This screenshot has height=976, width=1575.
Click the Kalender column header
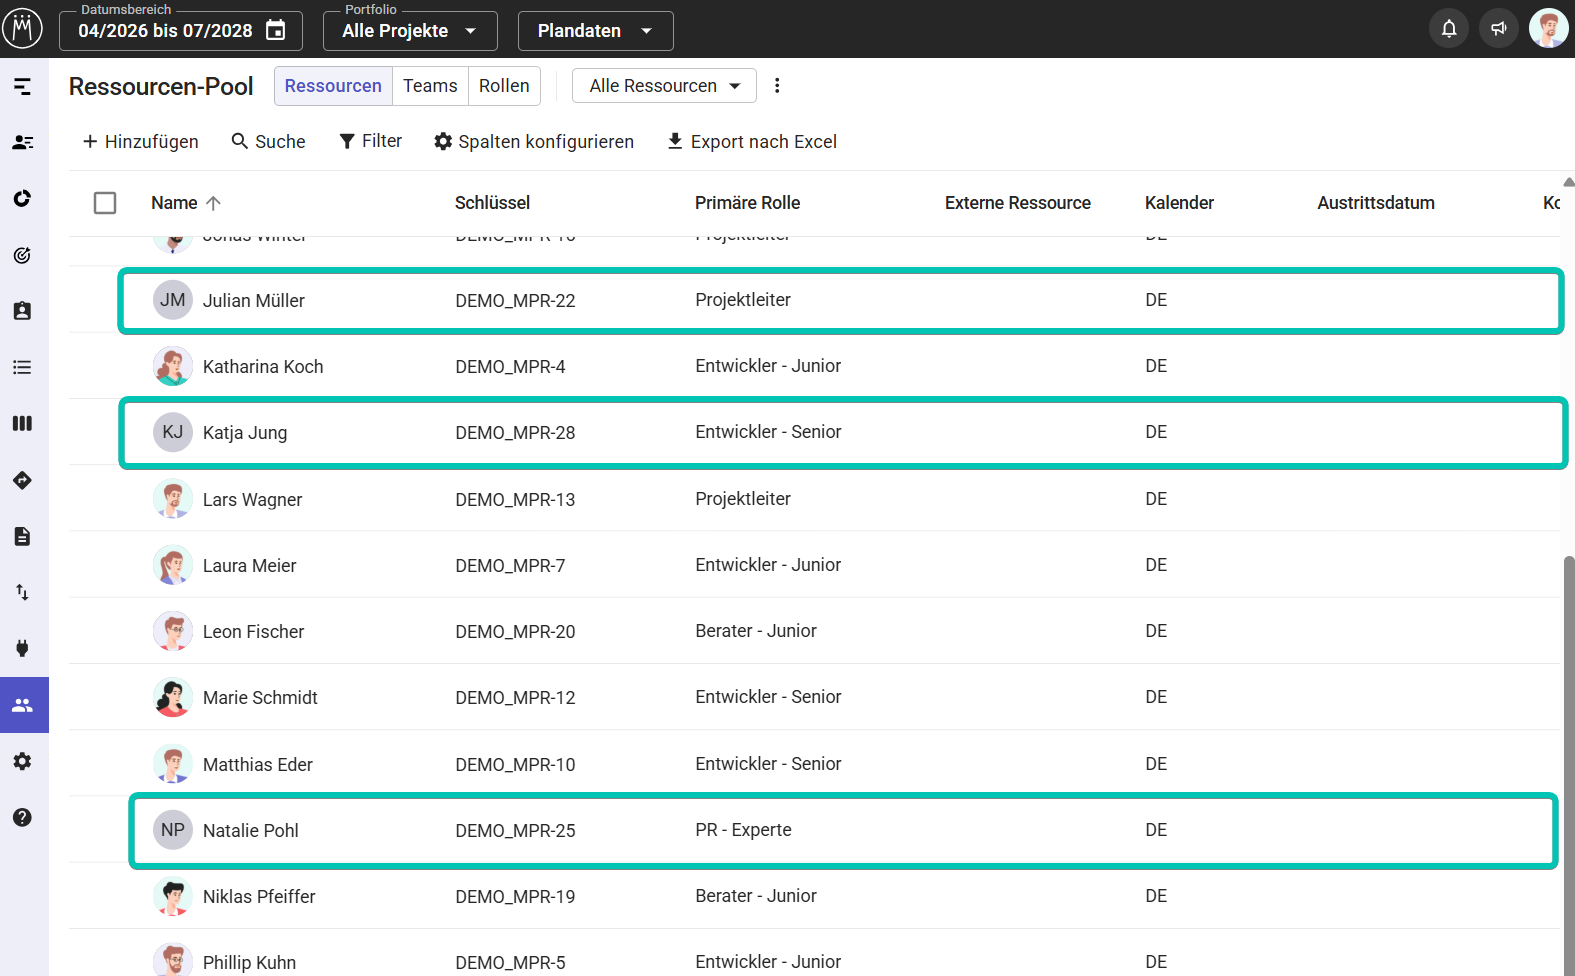1179,203
